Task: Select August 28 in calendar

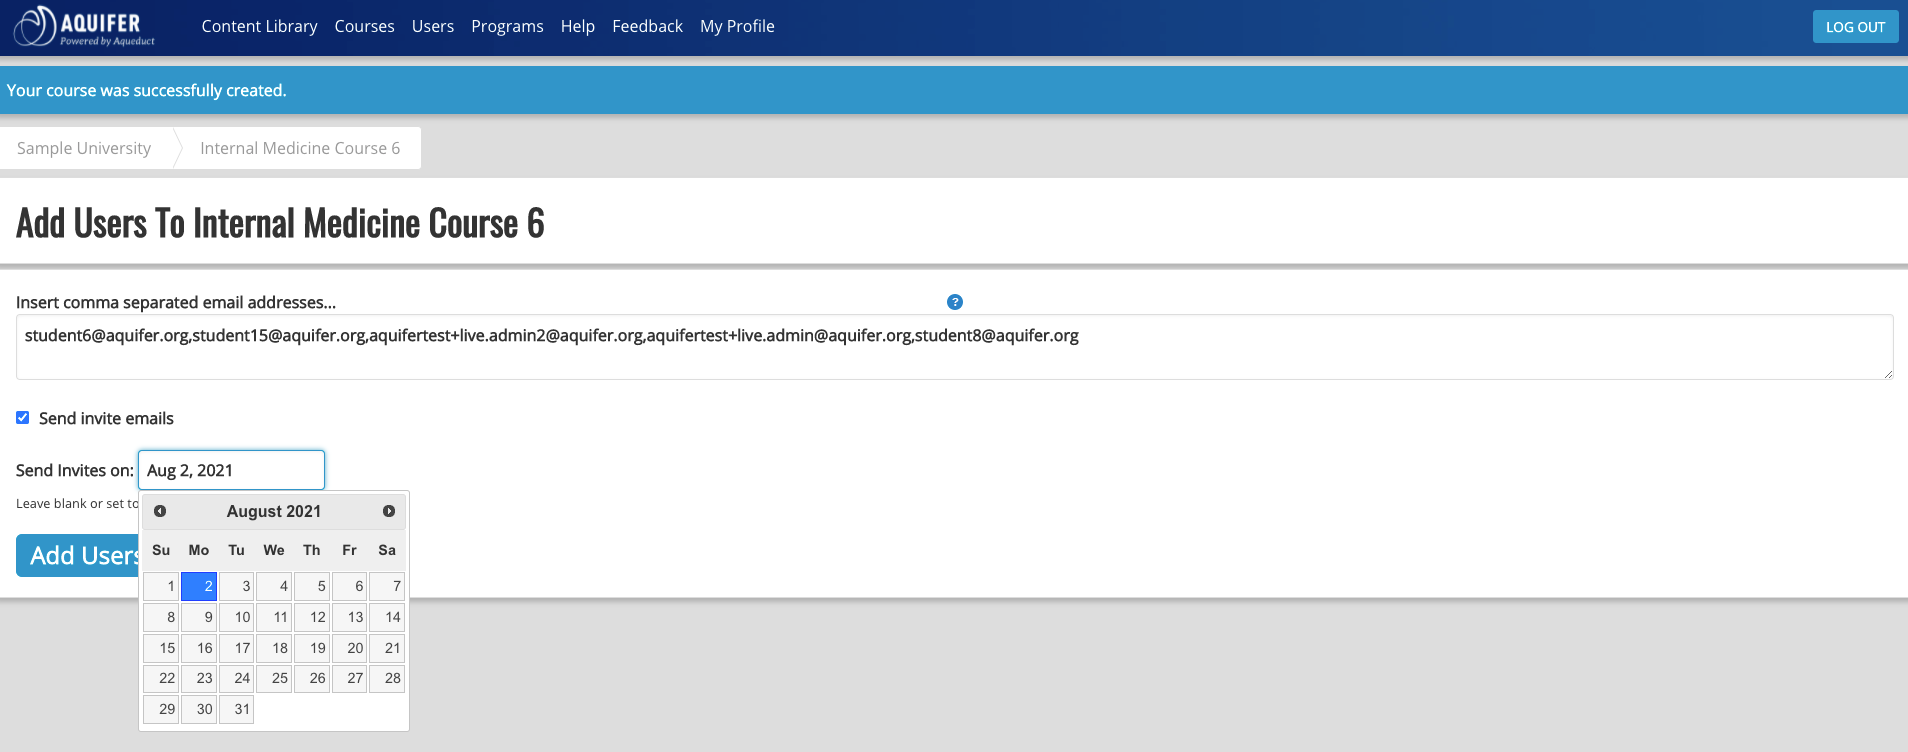Action: [387, 678]
